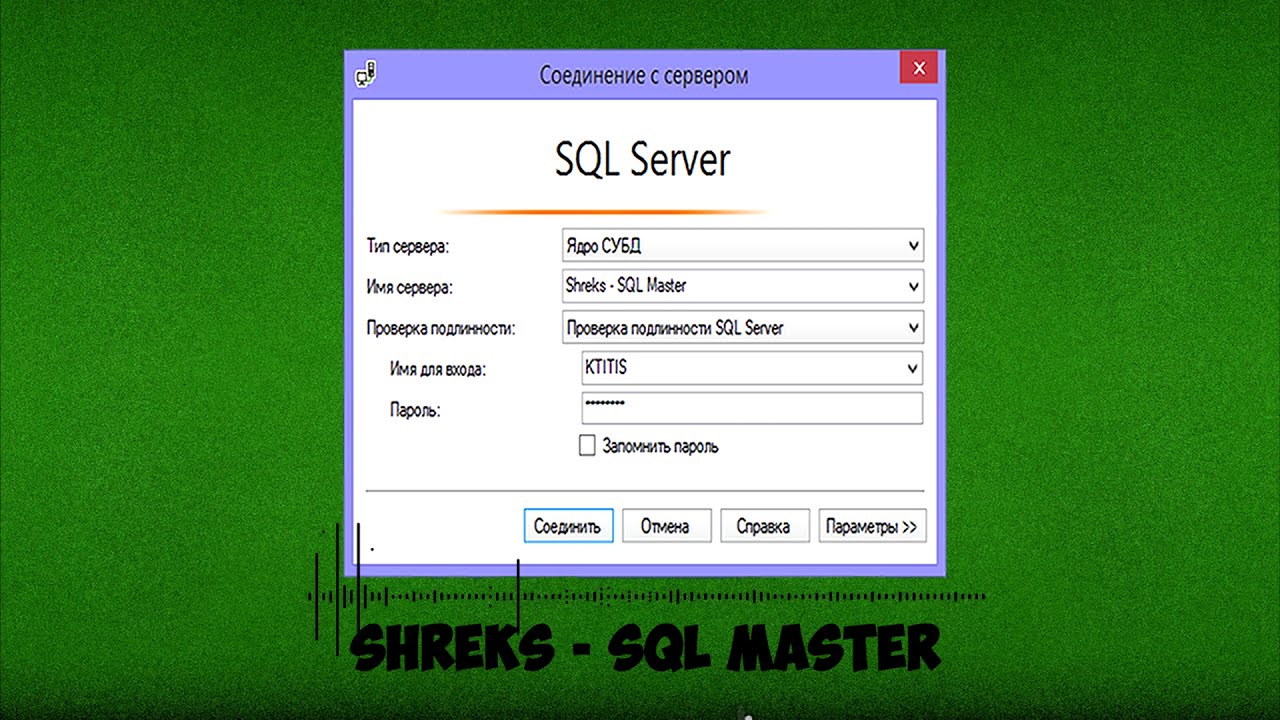Enable the Запомнить пароль checkbox
This screenshot has width=1280, height=720.
click(588, 445)
